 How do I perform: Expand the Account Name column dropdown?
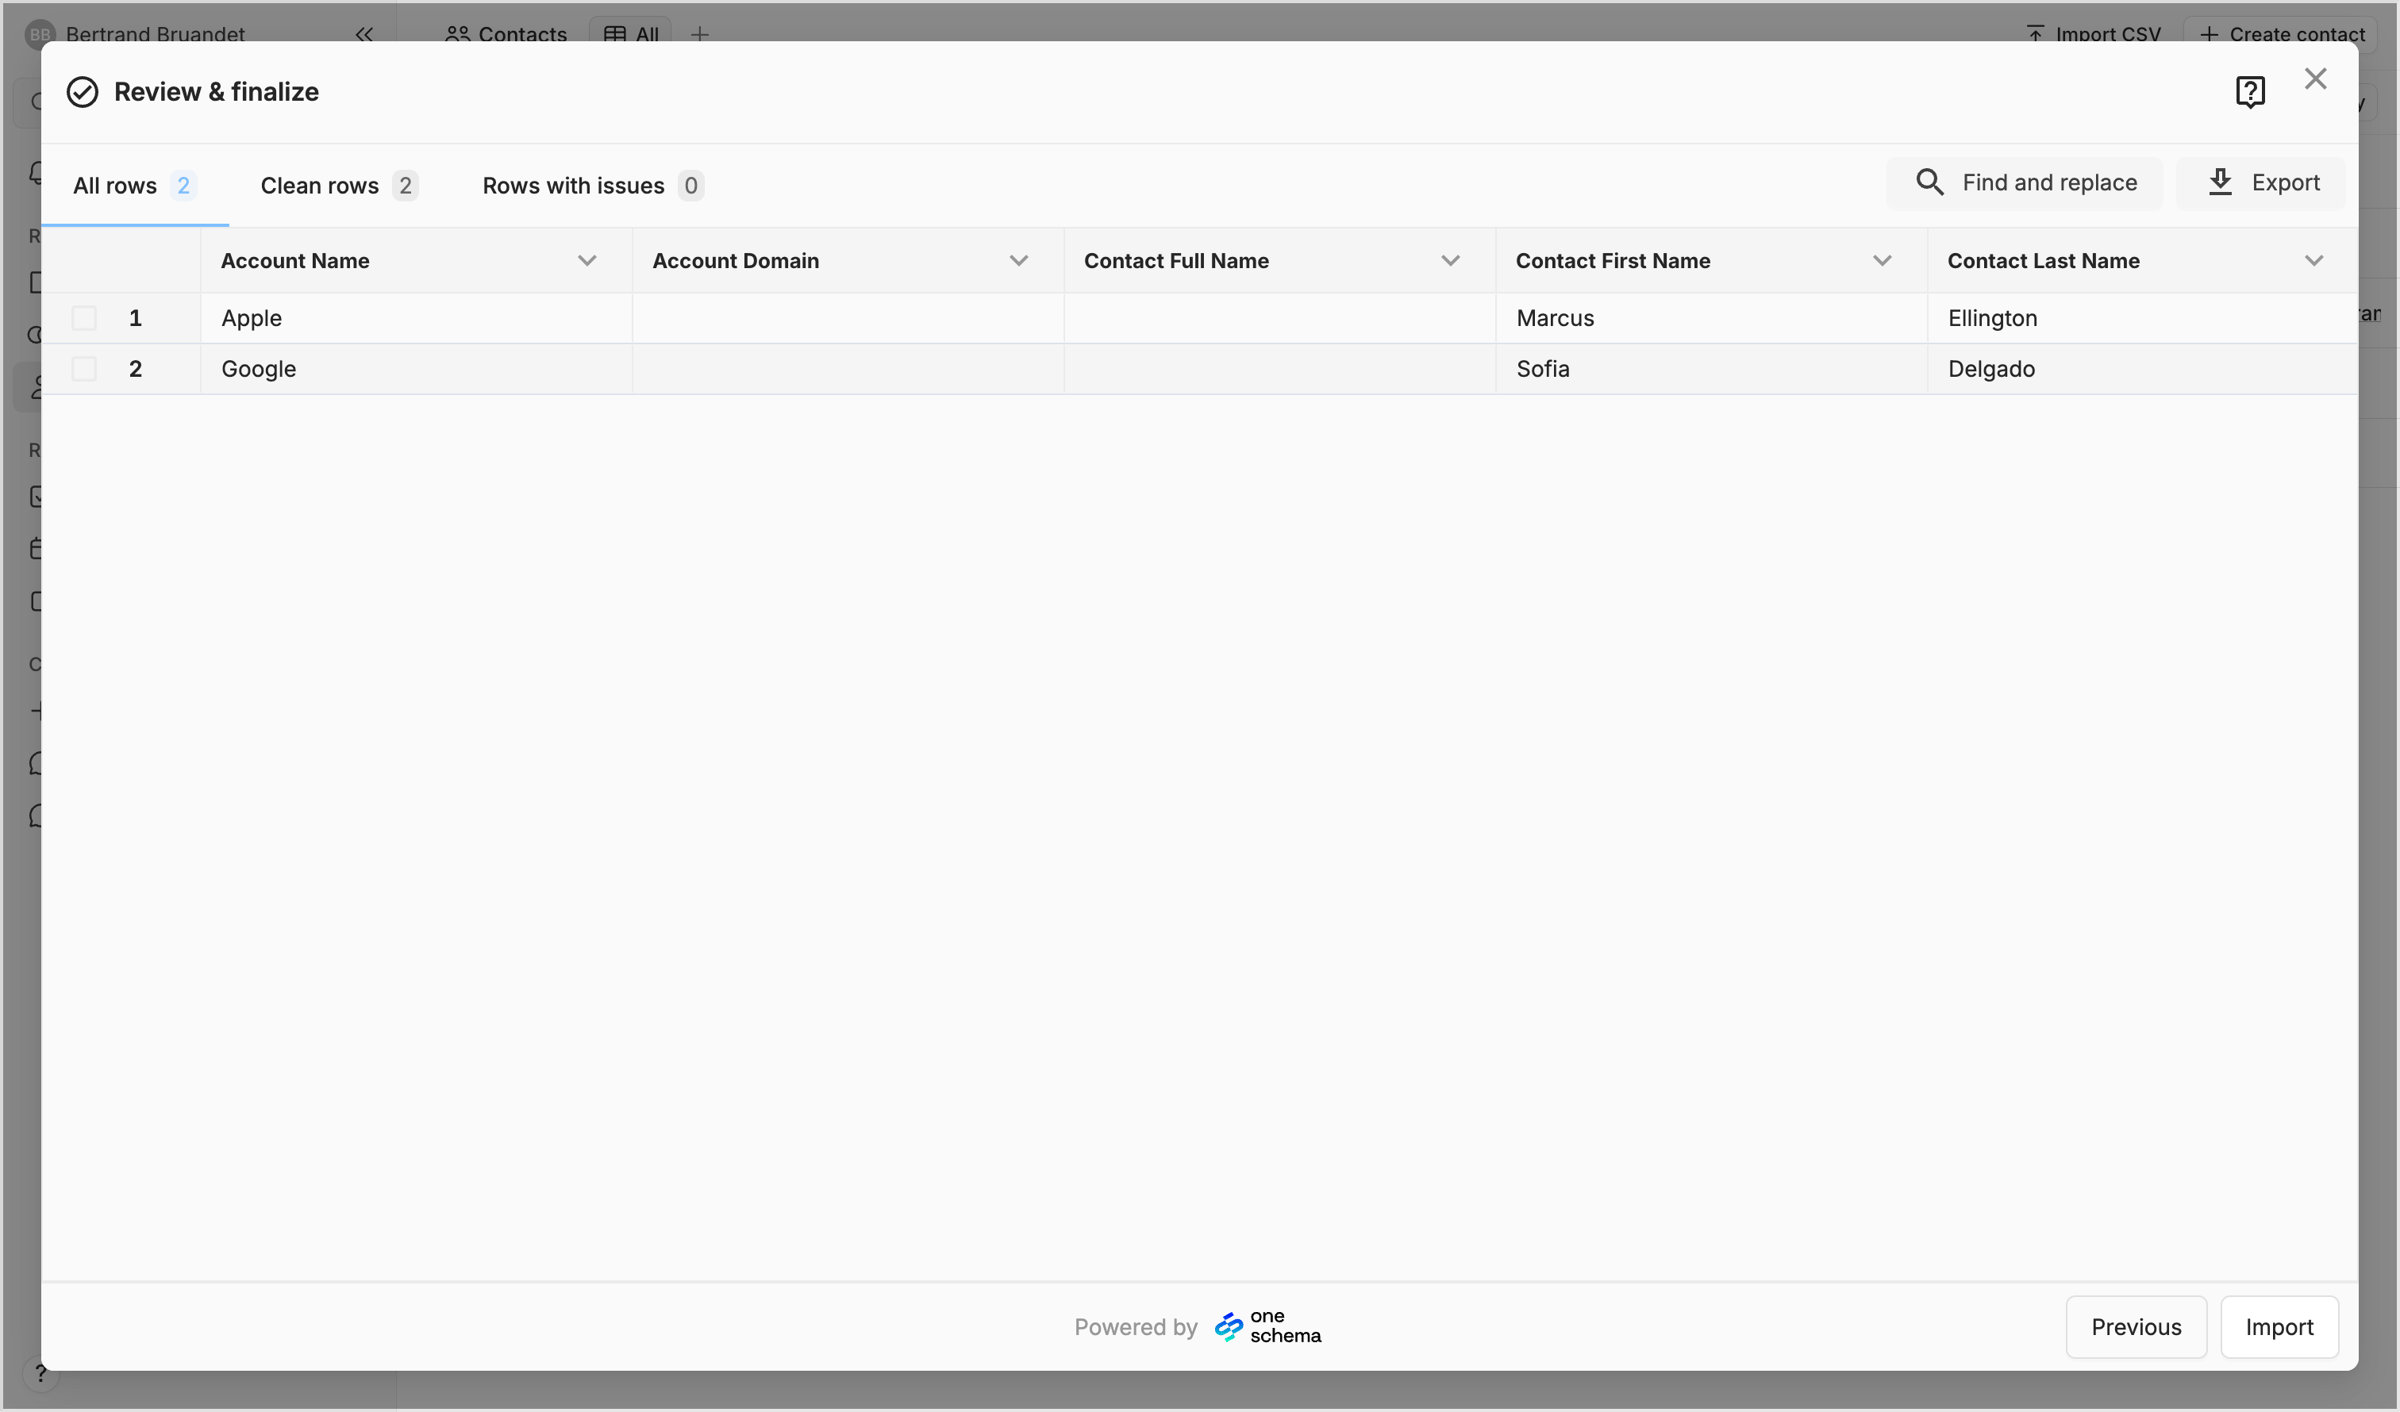[587, 261]
